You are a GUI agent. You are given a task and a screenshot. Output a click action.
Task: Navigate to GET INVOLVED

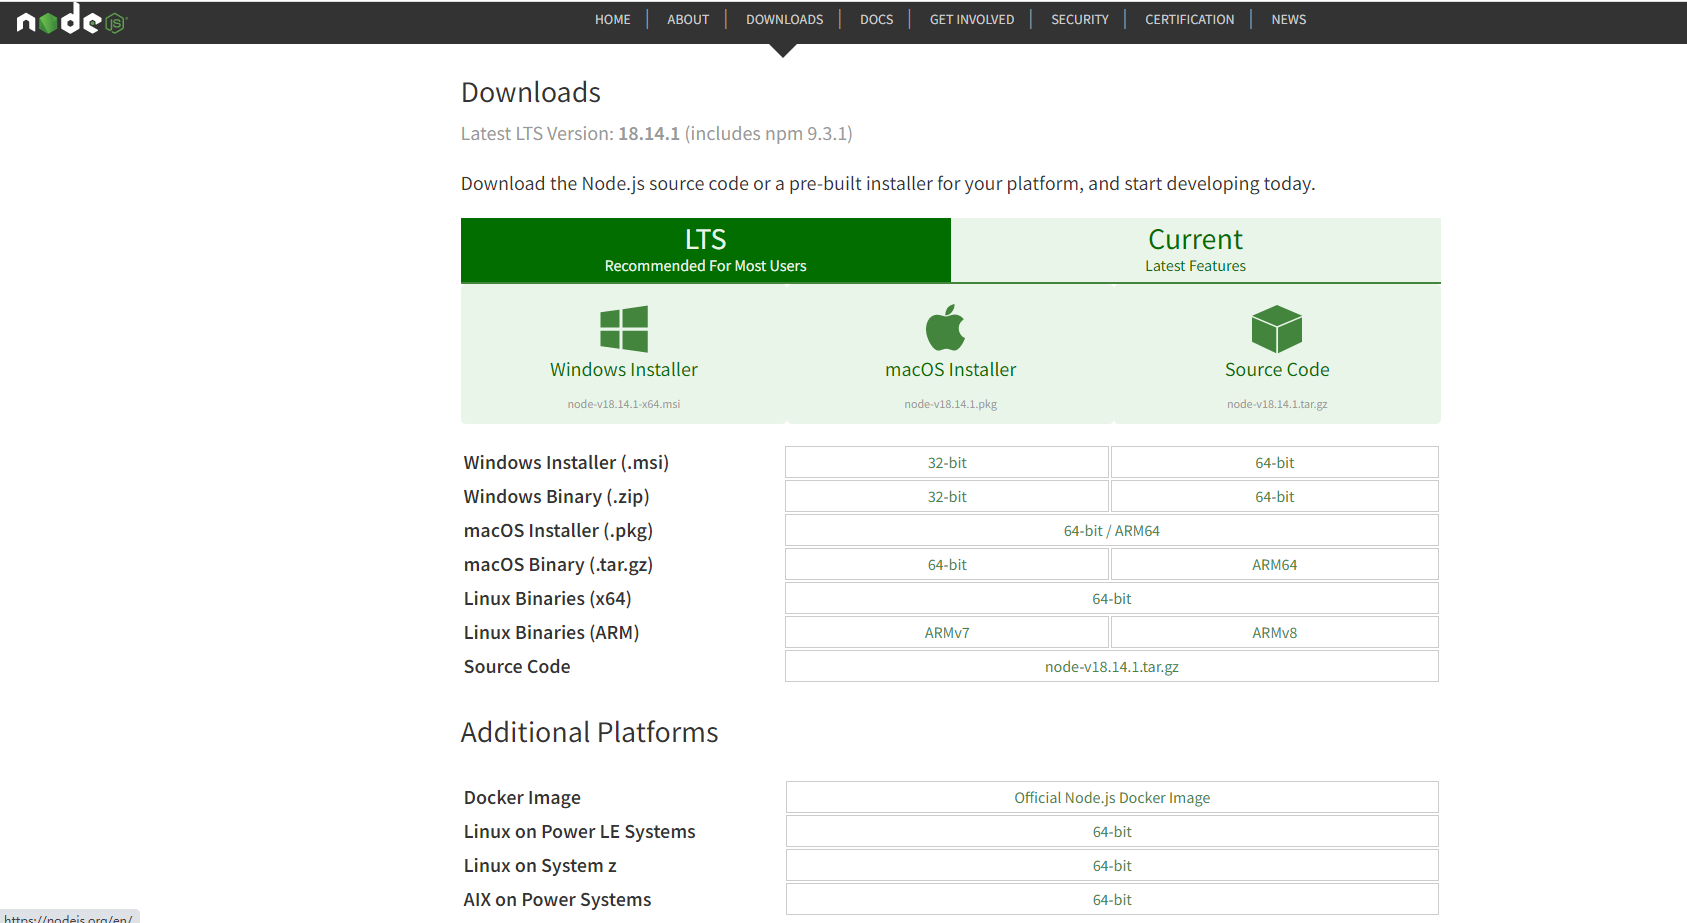pyautogui.click(x=972, y=19)
